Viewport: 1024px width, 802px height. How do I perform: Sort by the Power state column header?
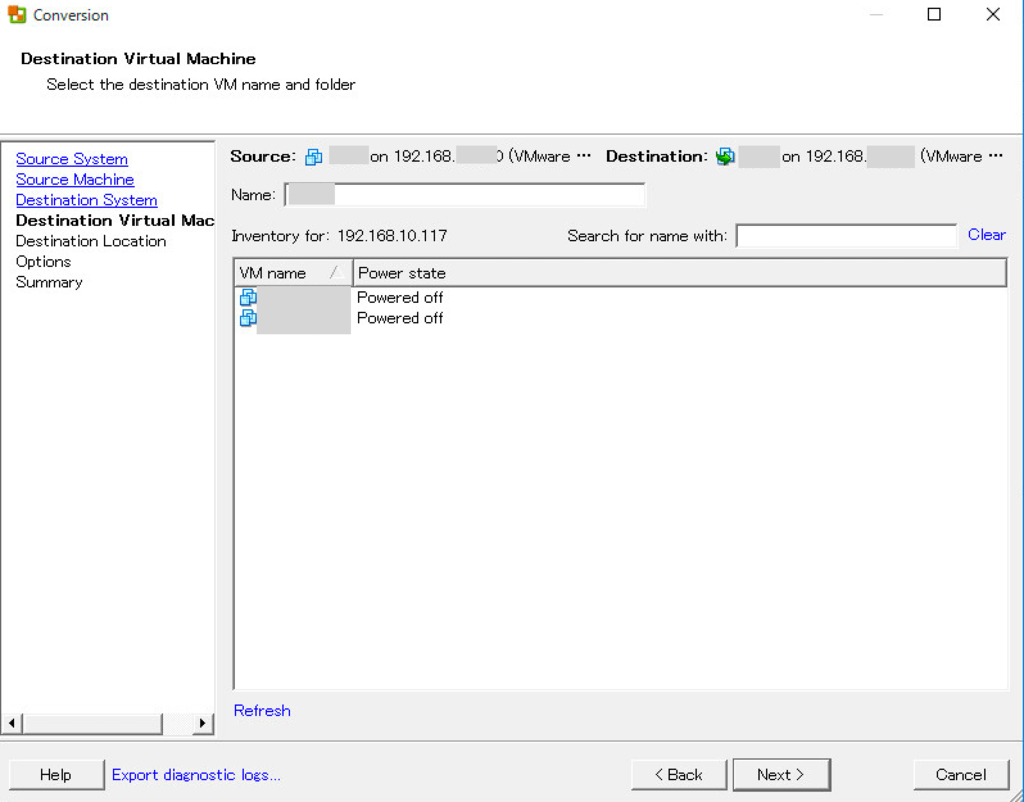tap(680, 273)
